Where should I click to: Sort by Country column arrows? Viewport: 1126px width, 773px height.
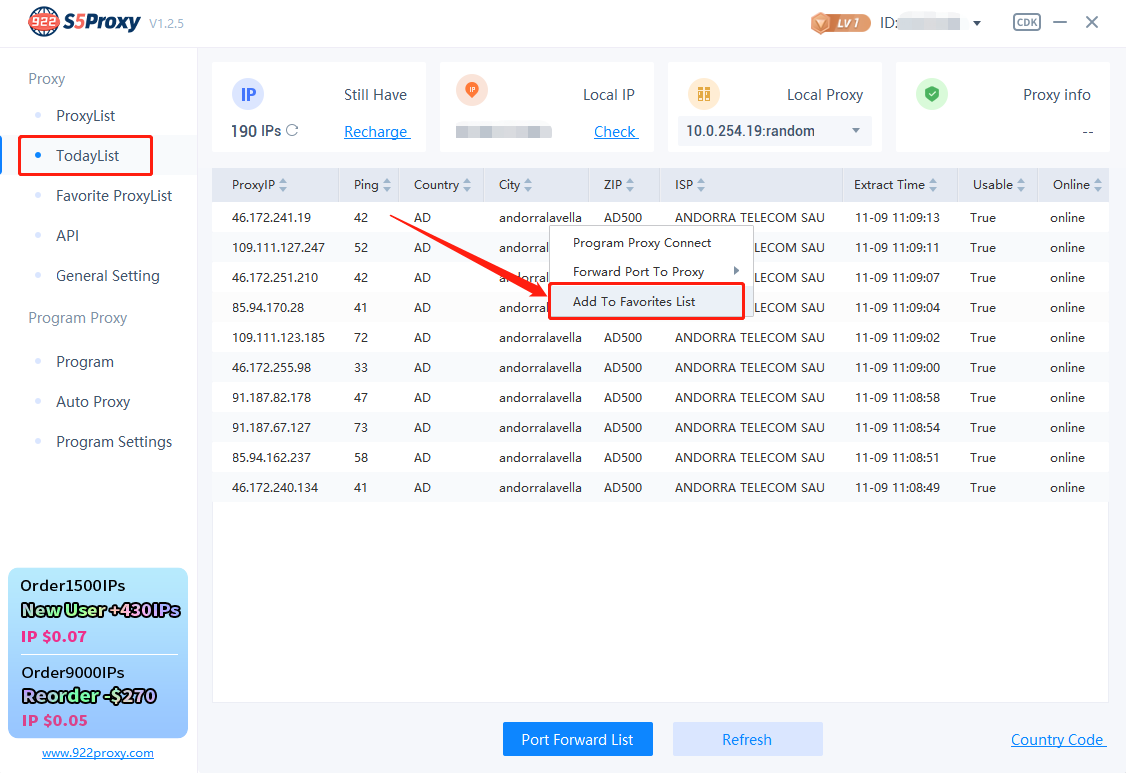(x=467, y=185)
